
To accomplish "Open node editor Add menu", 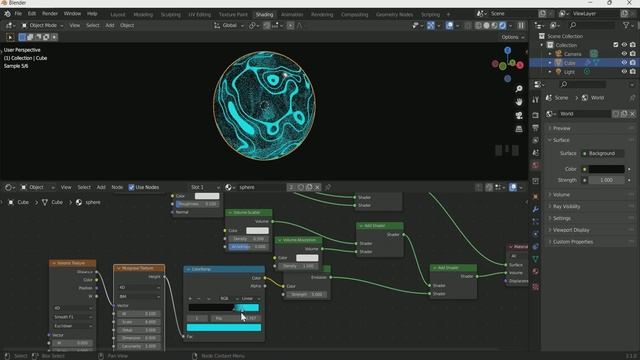I will (101, 187).
